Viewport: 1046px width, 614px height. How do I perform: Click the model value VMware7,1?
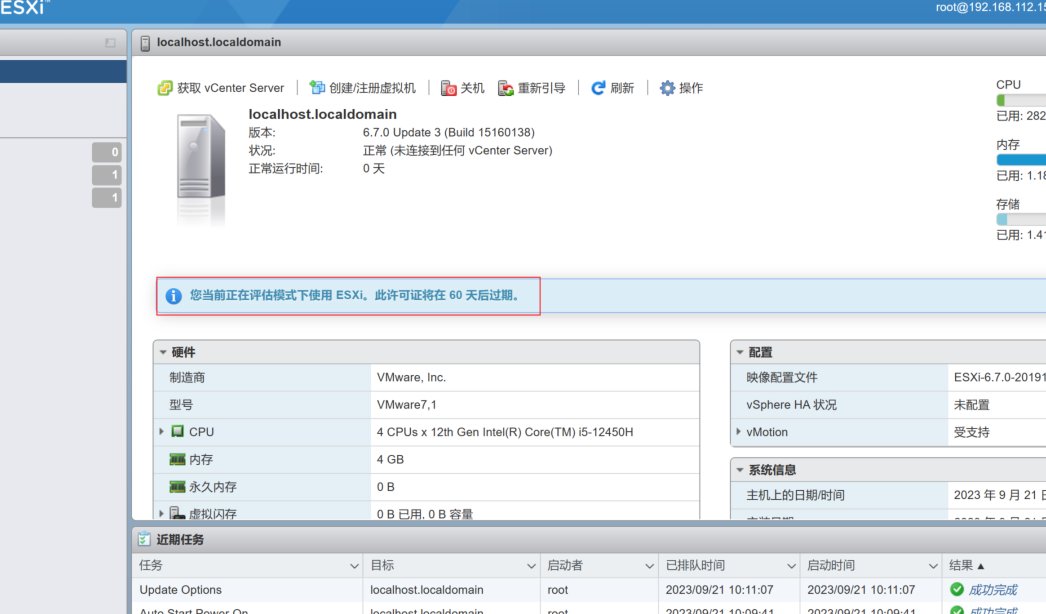click(406, 404)
